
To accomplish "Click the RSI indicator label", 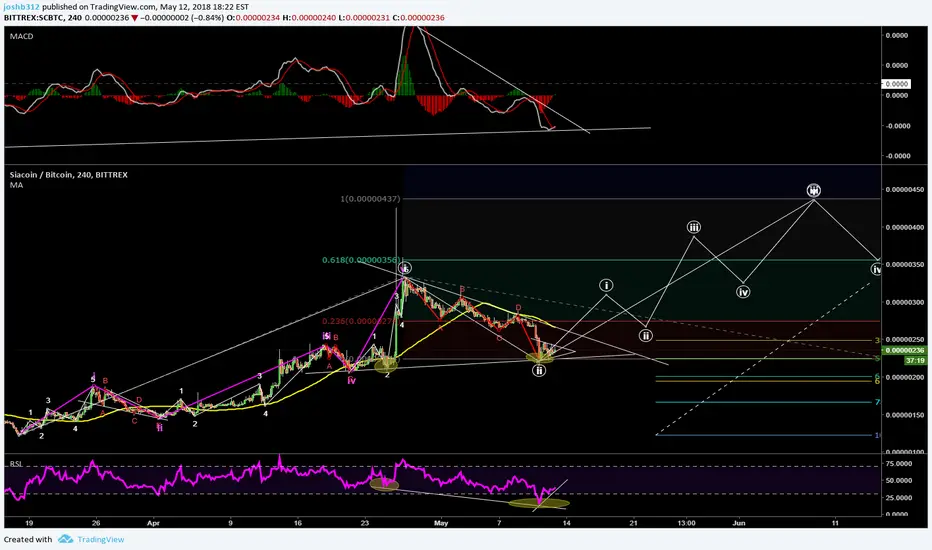I will click(x=16, y=464).
